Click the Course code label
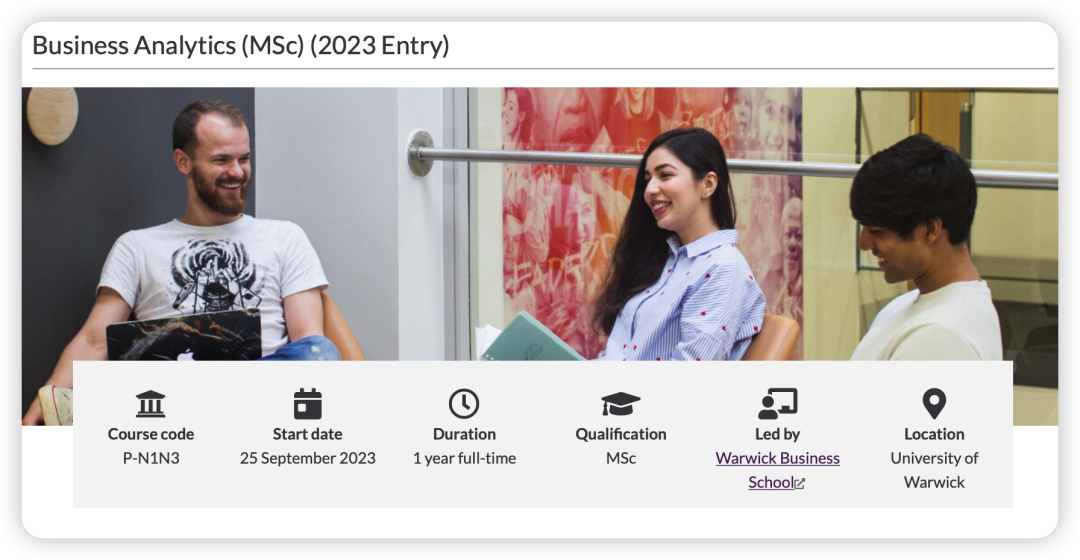The image size is (1080, 560). click(x=151, y=434)
